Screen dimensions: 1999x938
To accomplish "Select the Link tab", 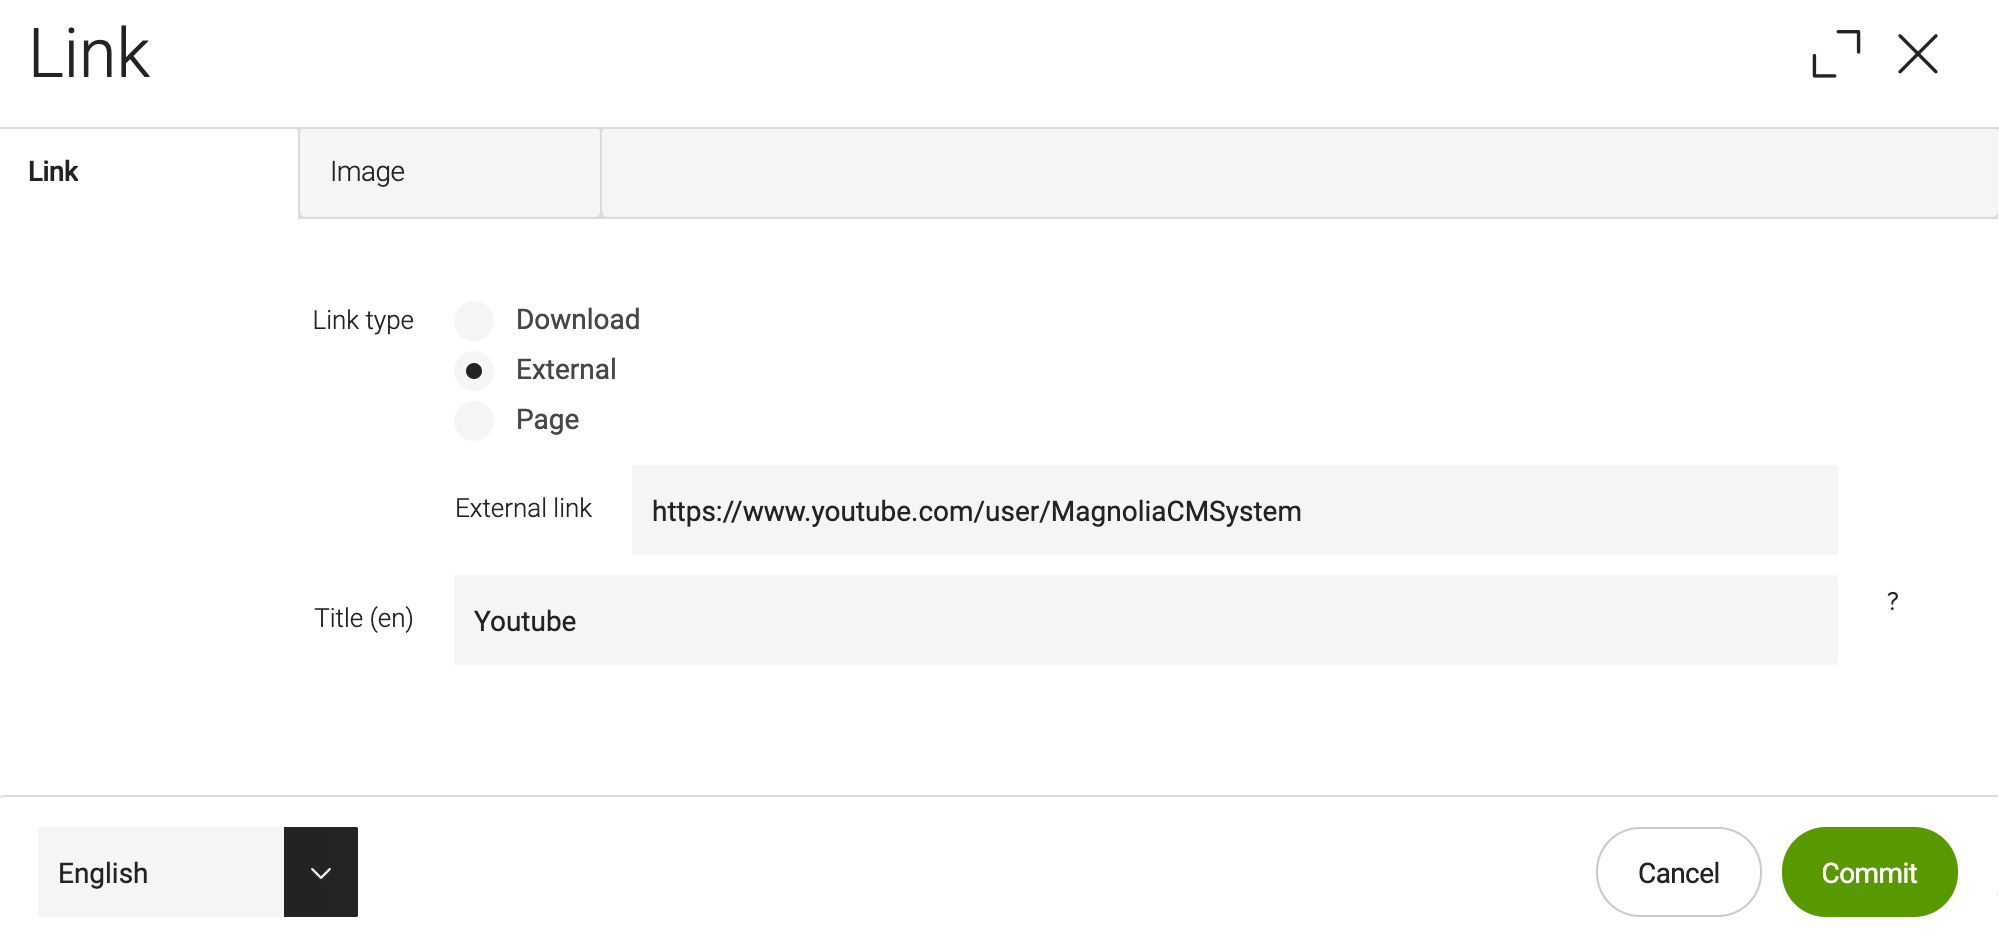I will tap(53, 171).
